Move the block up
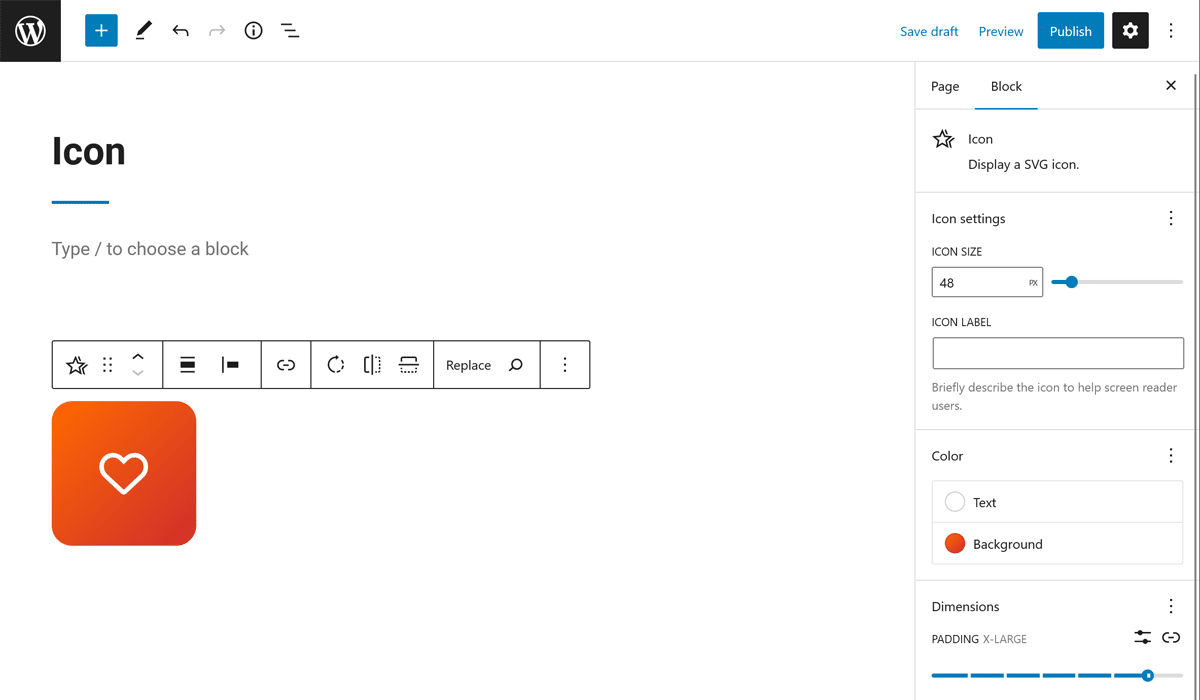 click(138, 356)
